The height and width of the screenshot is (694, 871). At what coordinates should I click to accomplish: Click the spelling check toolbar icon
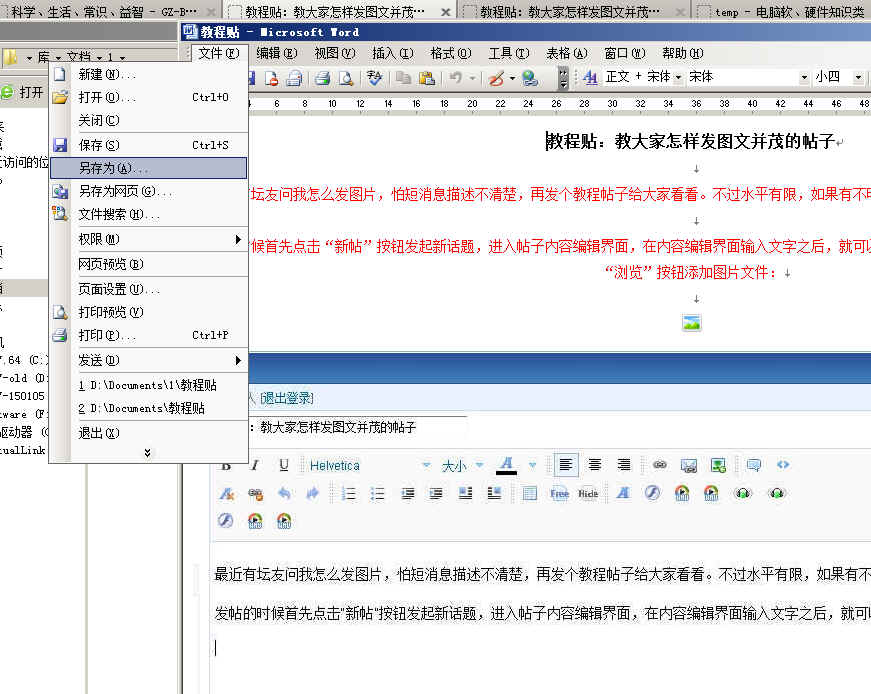point(375,78)
